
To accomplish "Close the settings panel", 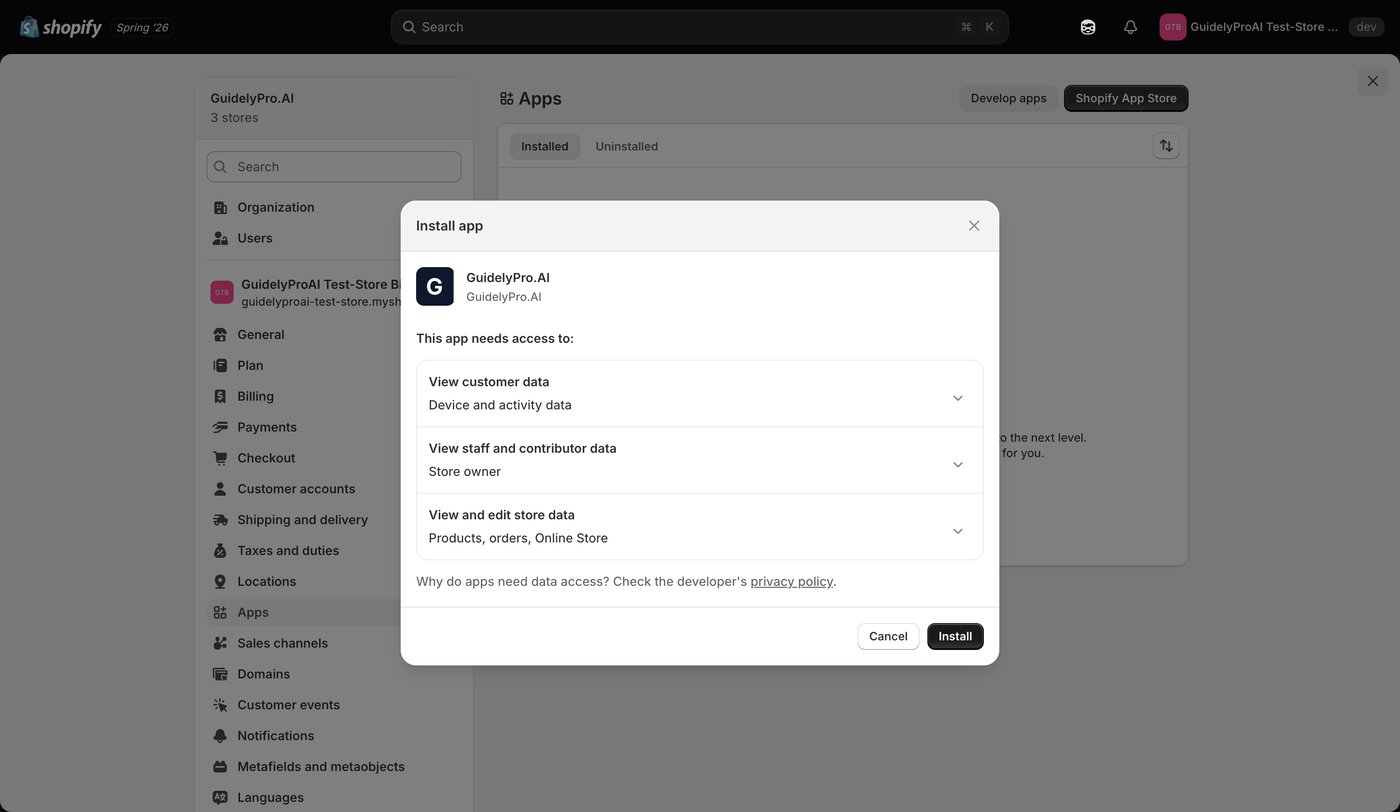I will click(x=1373, y=81).
